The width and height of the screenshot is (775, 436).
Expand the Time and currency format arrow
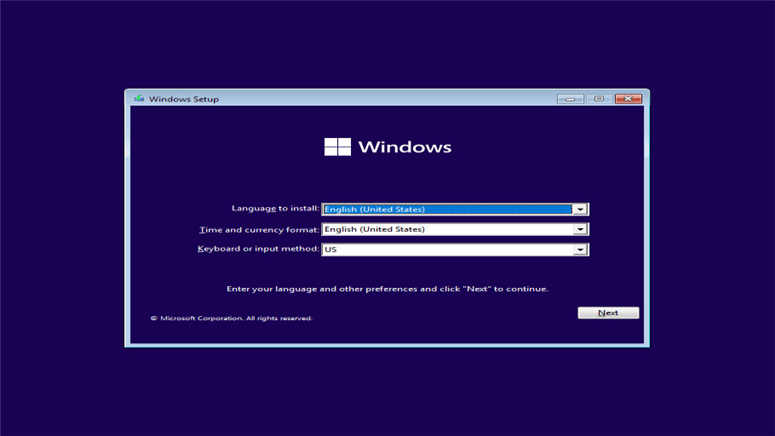click(x=580, y=229)
